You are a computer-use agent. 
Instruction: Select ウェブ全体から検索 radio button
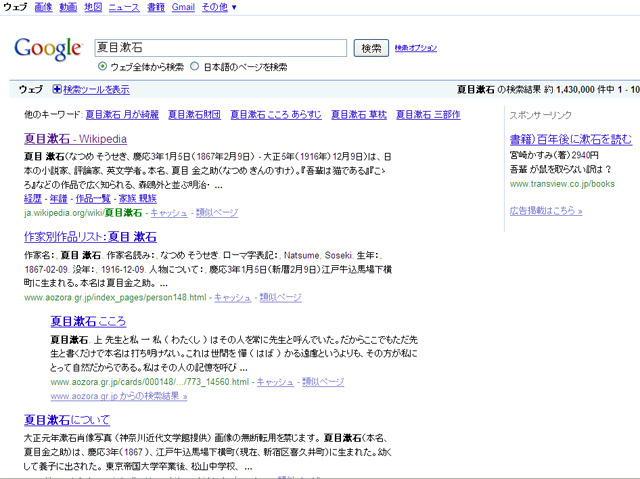[x=102, y=66]
